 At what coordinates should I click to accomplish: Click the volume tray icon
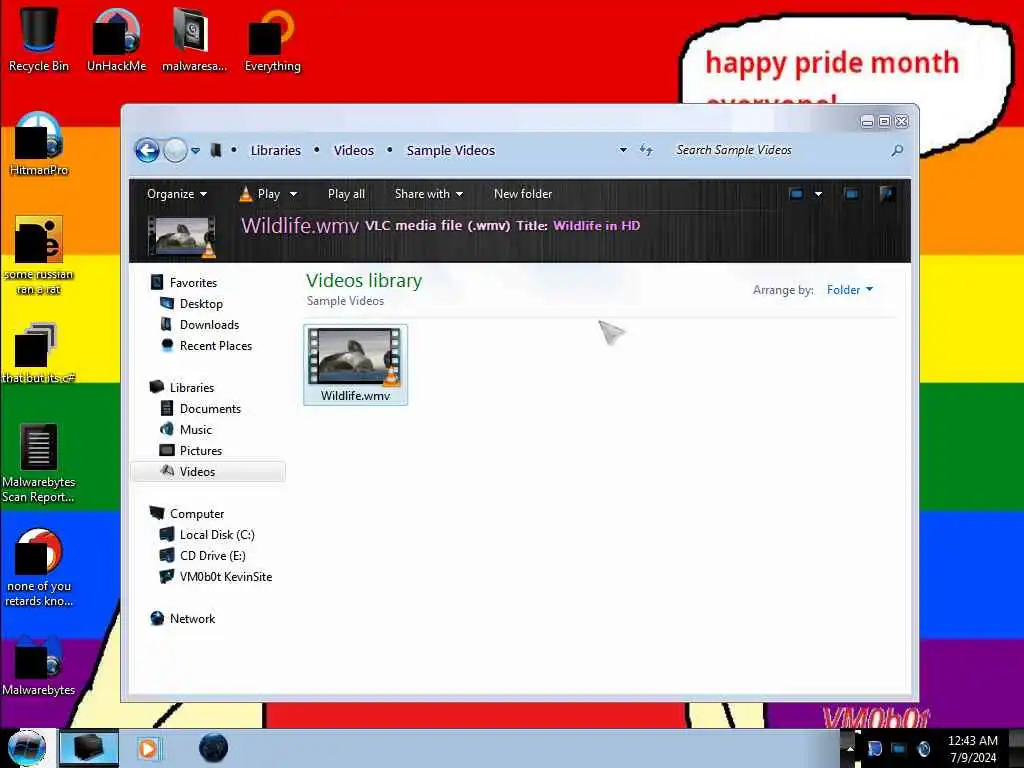pos(923,748)
